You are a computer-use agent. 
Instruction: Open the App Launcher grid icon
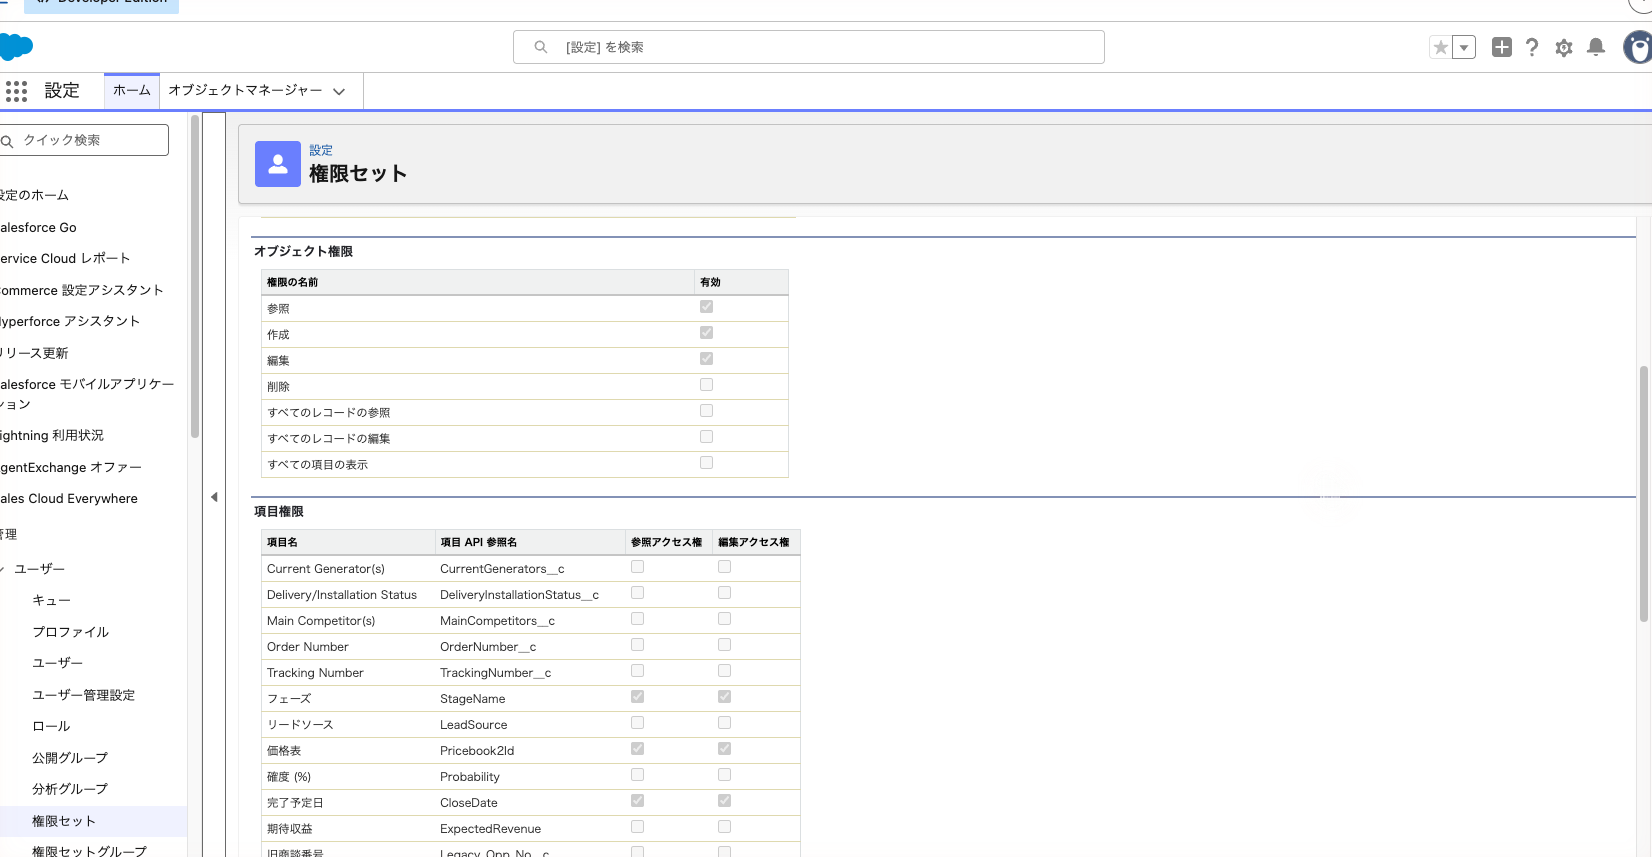[16, 91]
